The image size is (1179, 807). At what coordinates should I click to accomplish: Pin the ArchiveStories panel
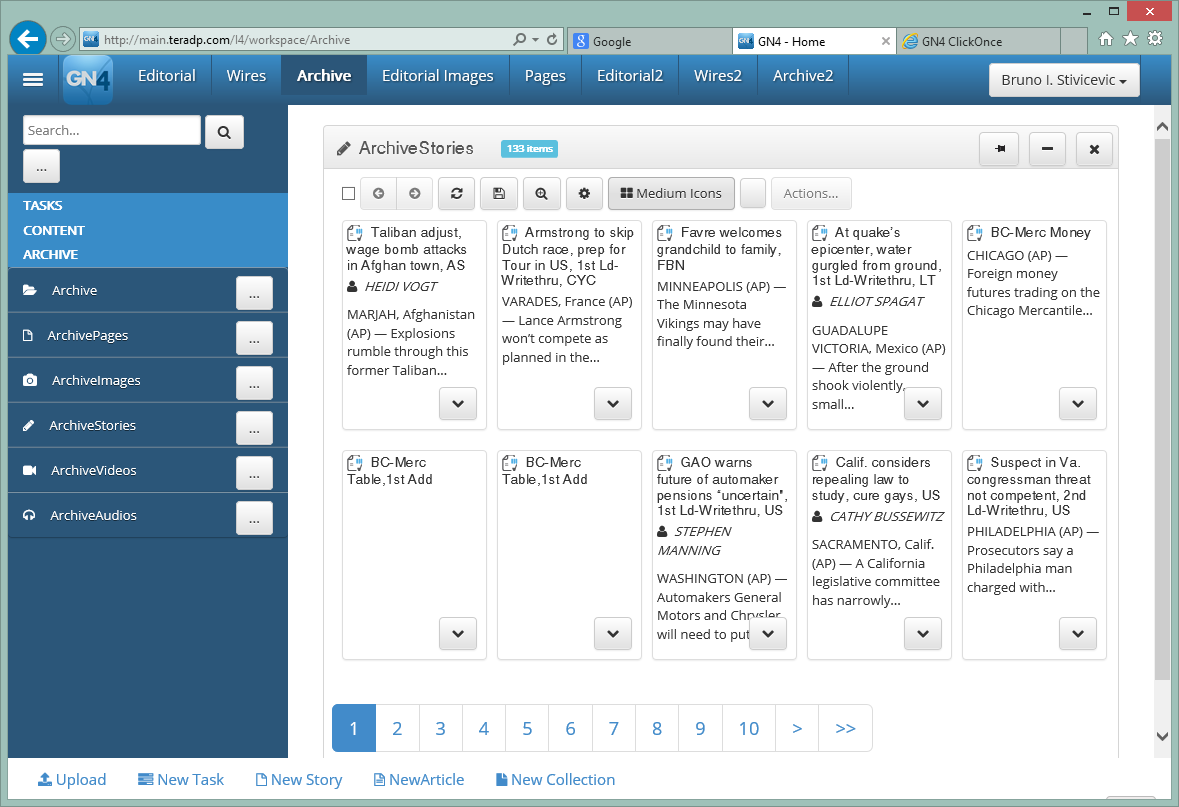click(999, 149)
